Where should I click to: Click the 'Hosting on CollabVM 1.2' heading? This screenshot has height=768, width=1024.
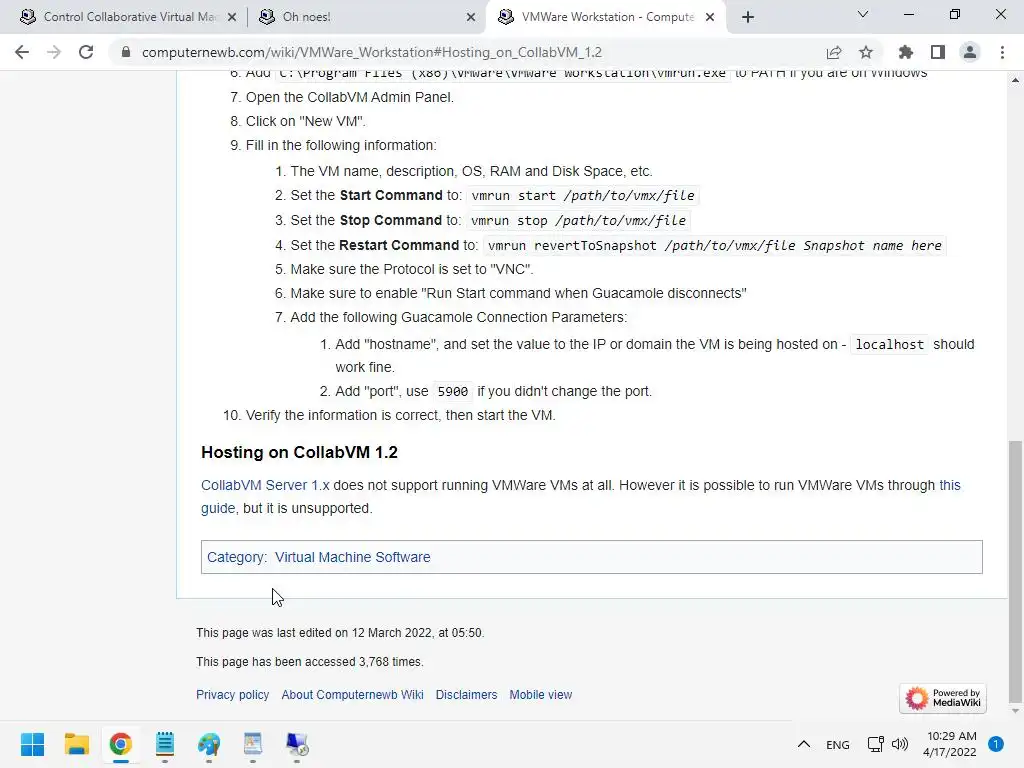pyautogui.click(x=299, y=452)
